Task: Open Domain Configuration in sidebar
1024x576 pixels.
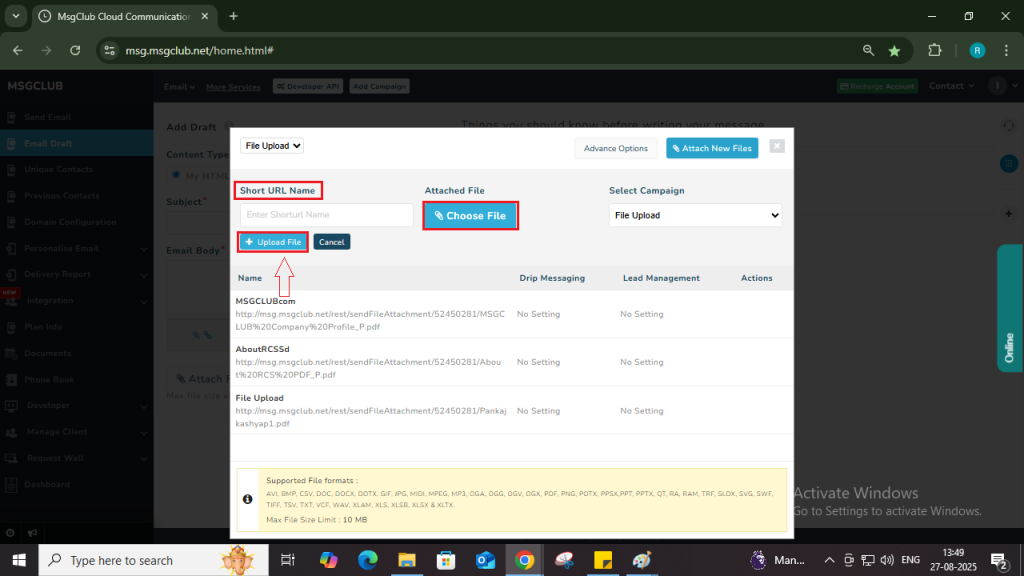Action: (x=70, y=222)
